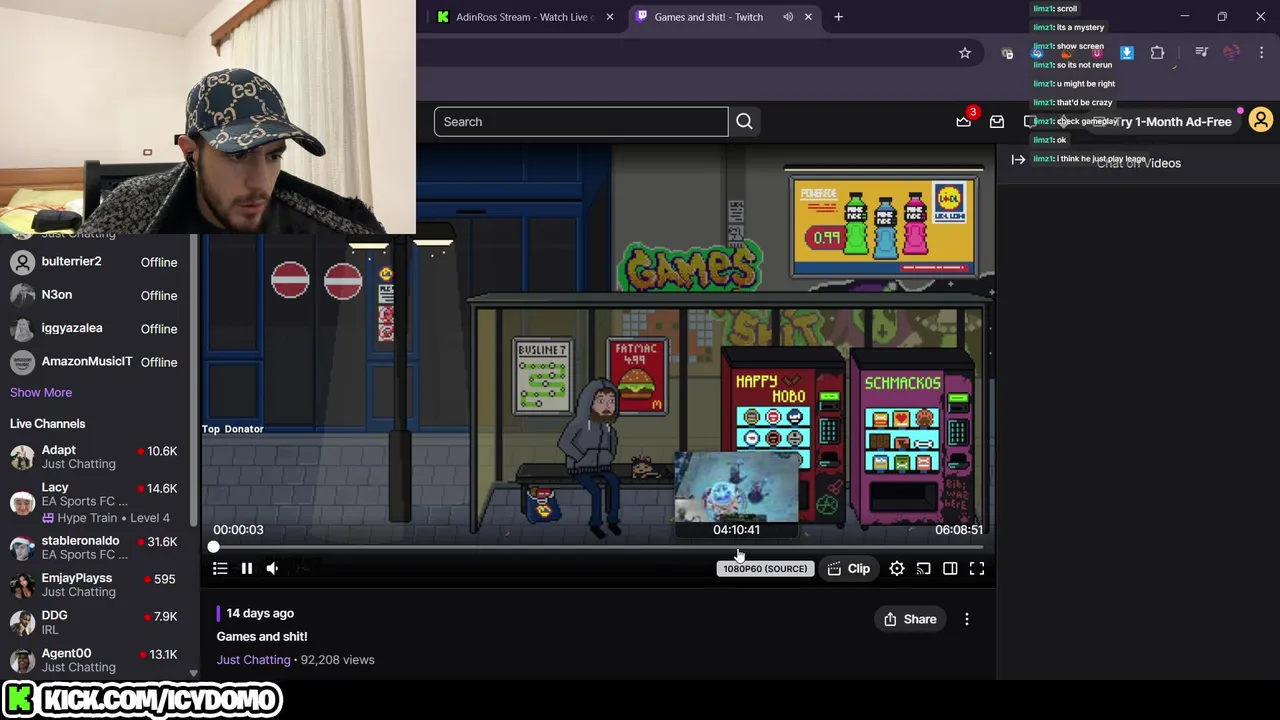Select the 1080P60 (SOURCE) quality label
1280x720 pixels.
coord(765,568)
